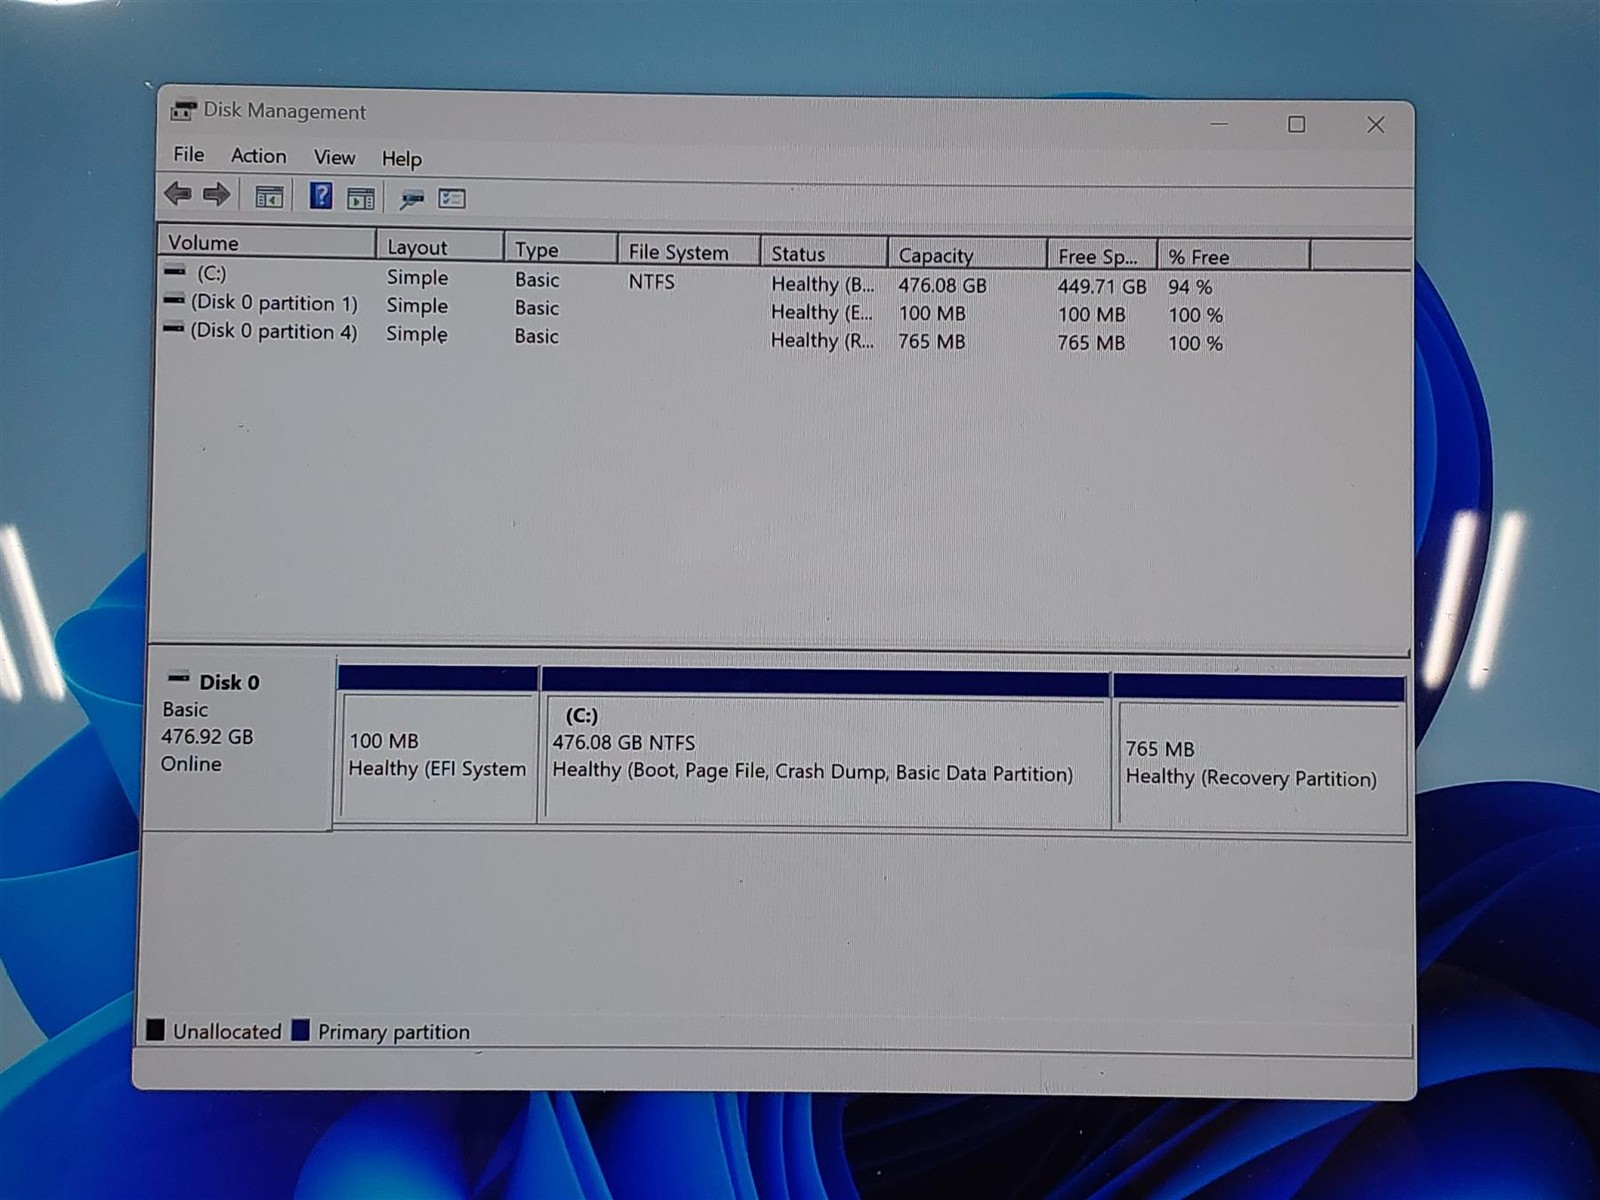The image size is (1600, 1200).
Task: Click the "Healthy (R..." status cell
Action: (822, 340)
